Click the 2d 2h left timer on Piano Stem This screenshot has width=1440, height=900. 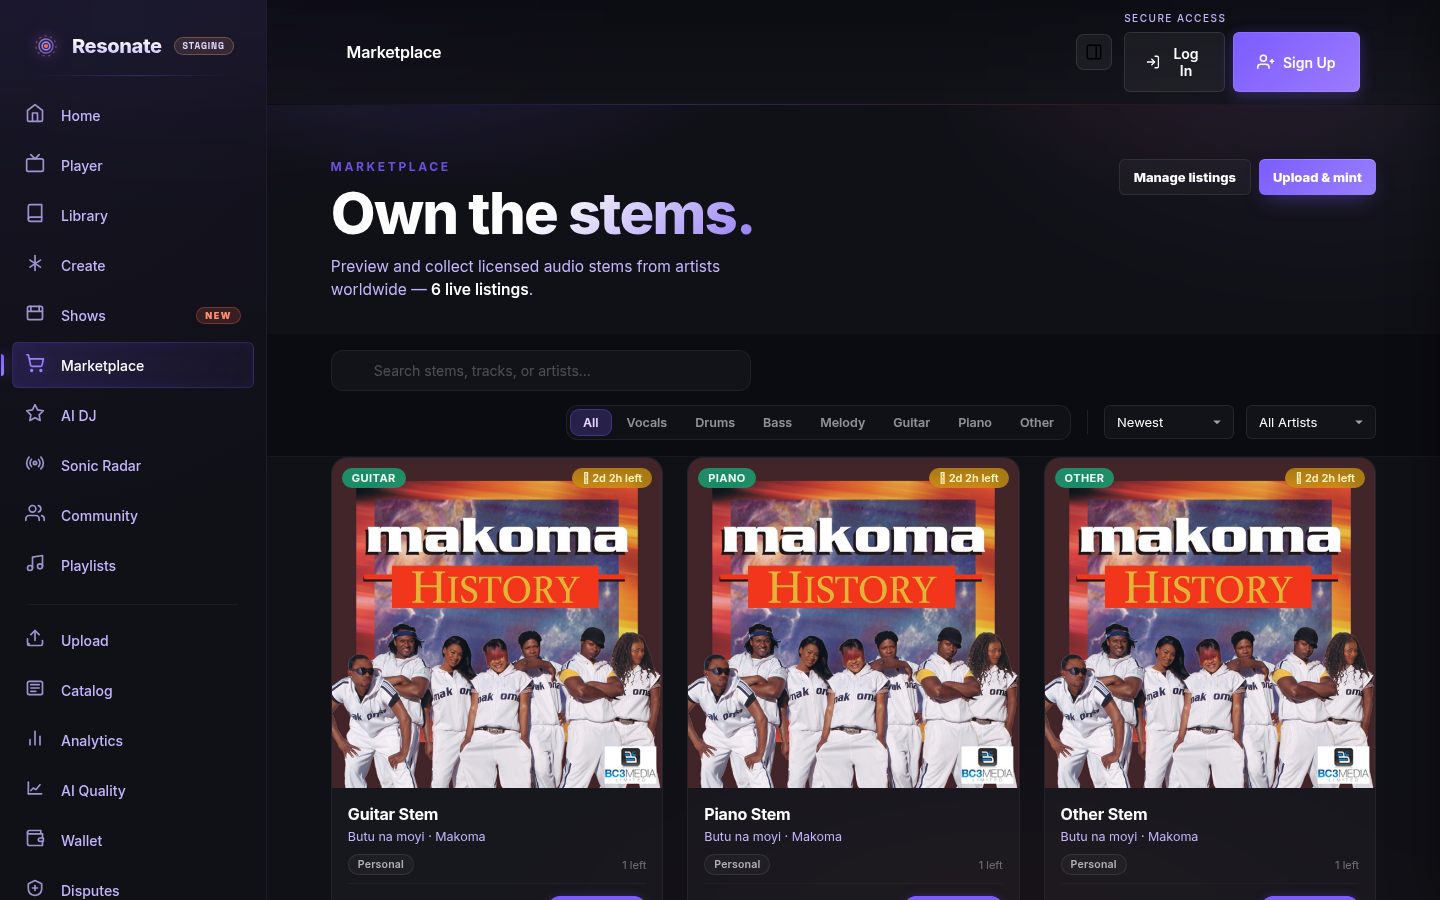(x=969, y=478)
